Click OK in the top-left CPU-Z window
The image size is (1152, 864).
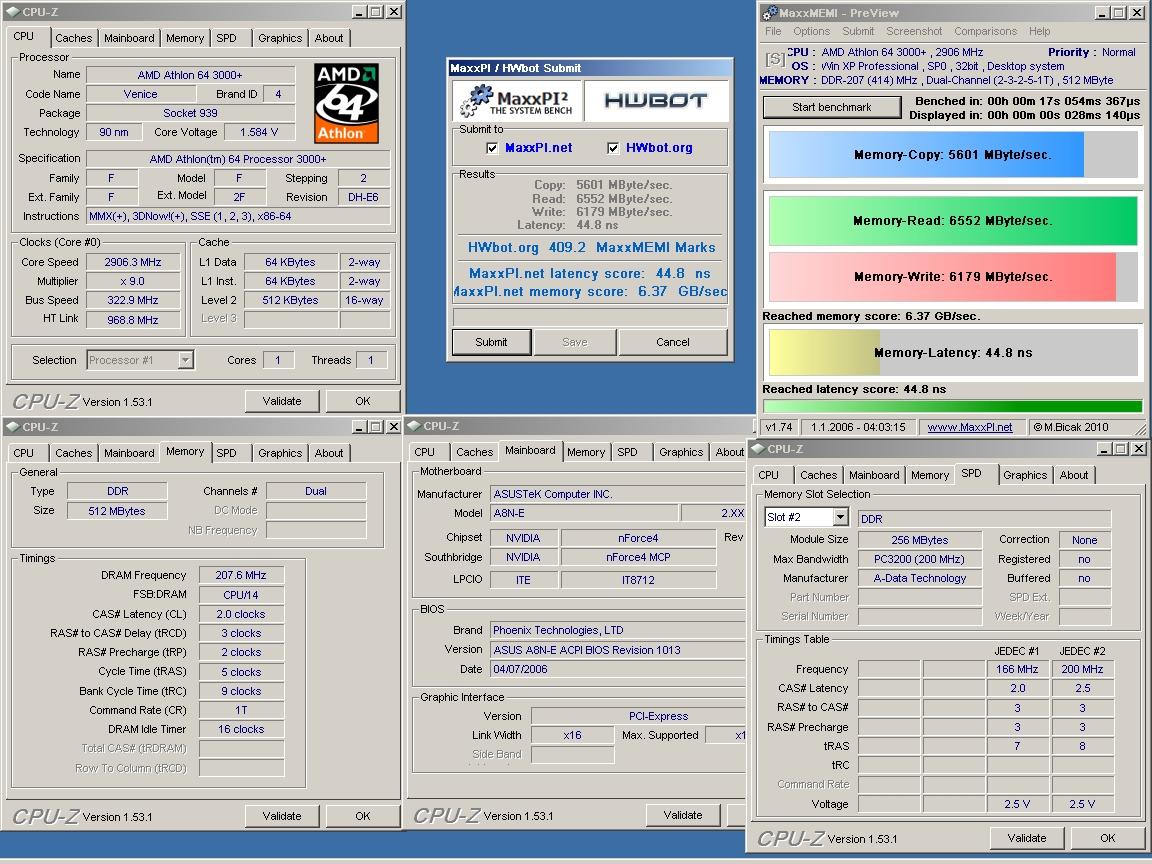click(363, 401)
